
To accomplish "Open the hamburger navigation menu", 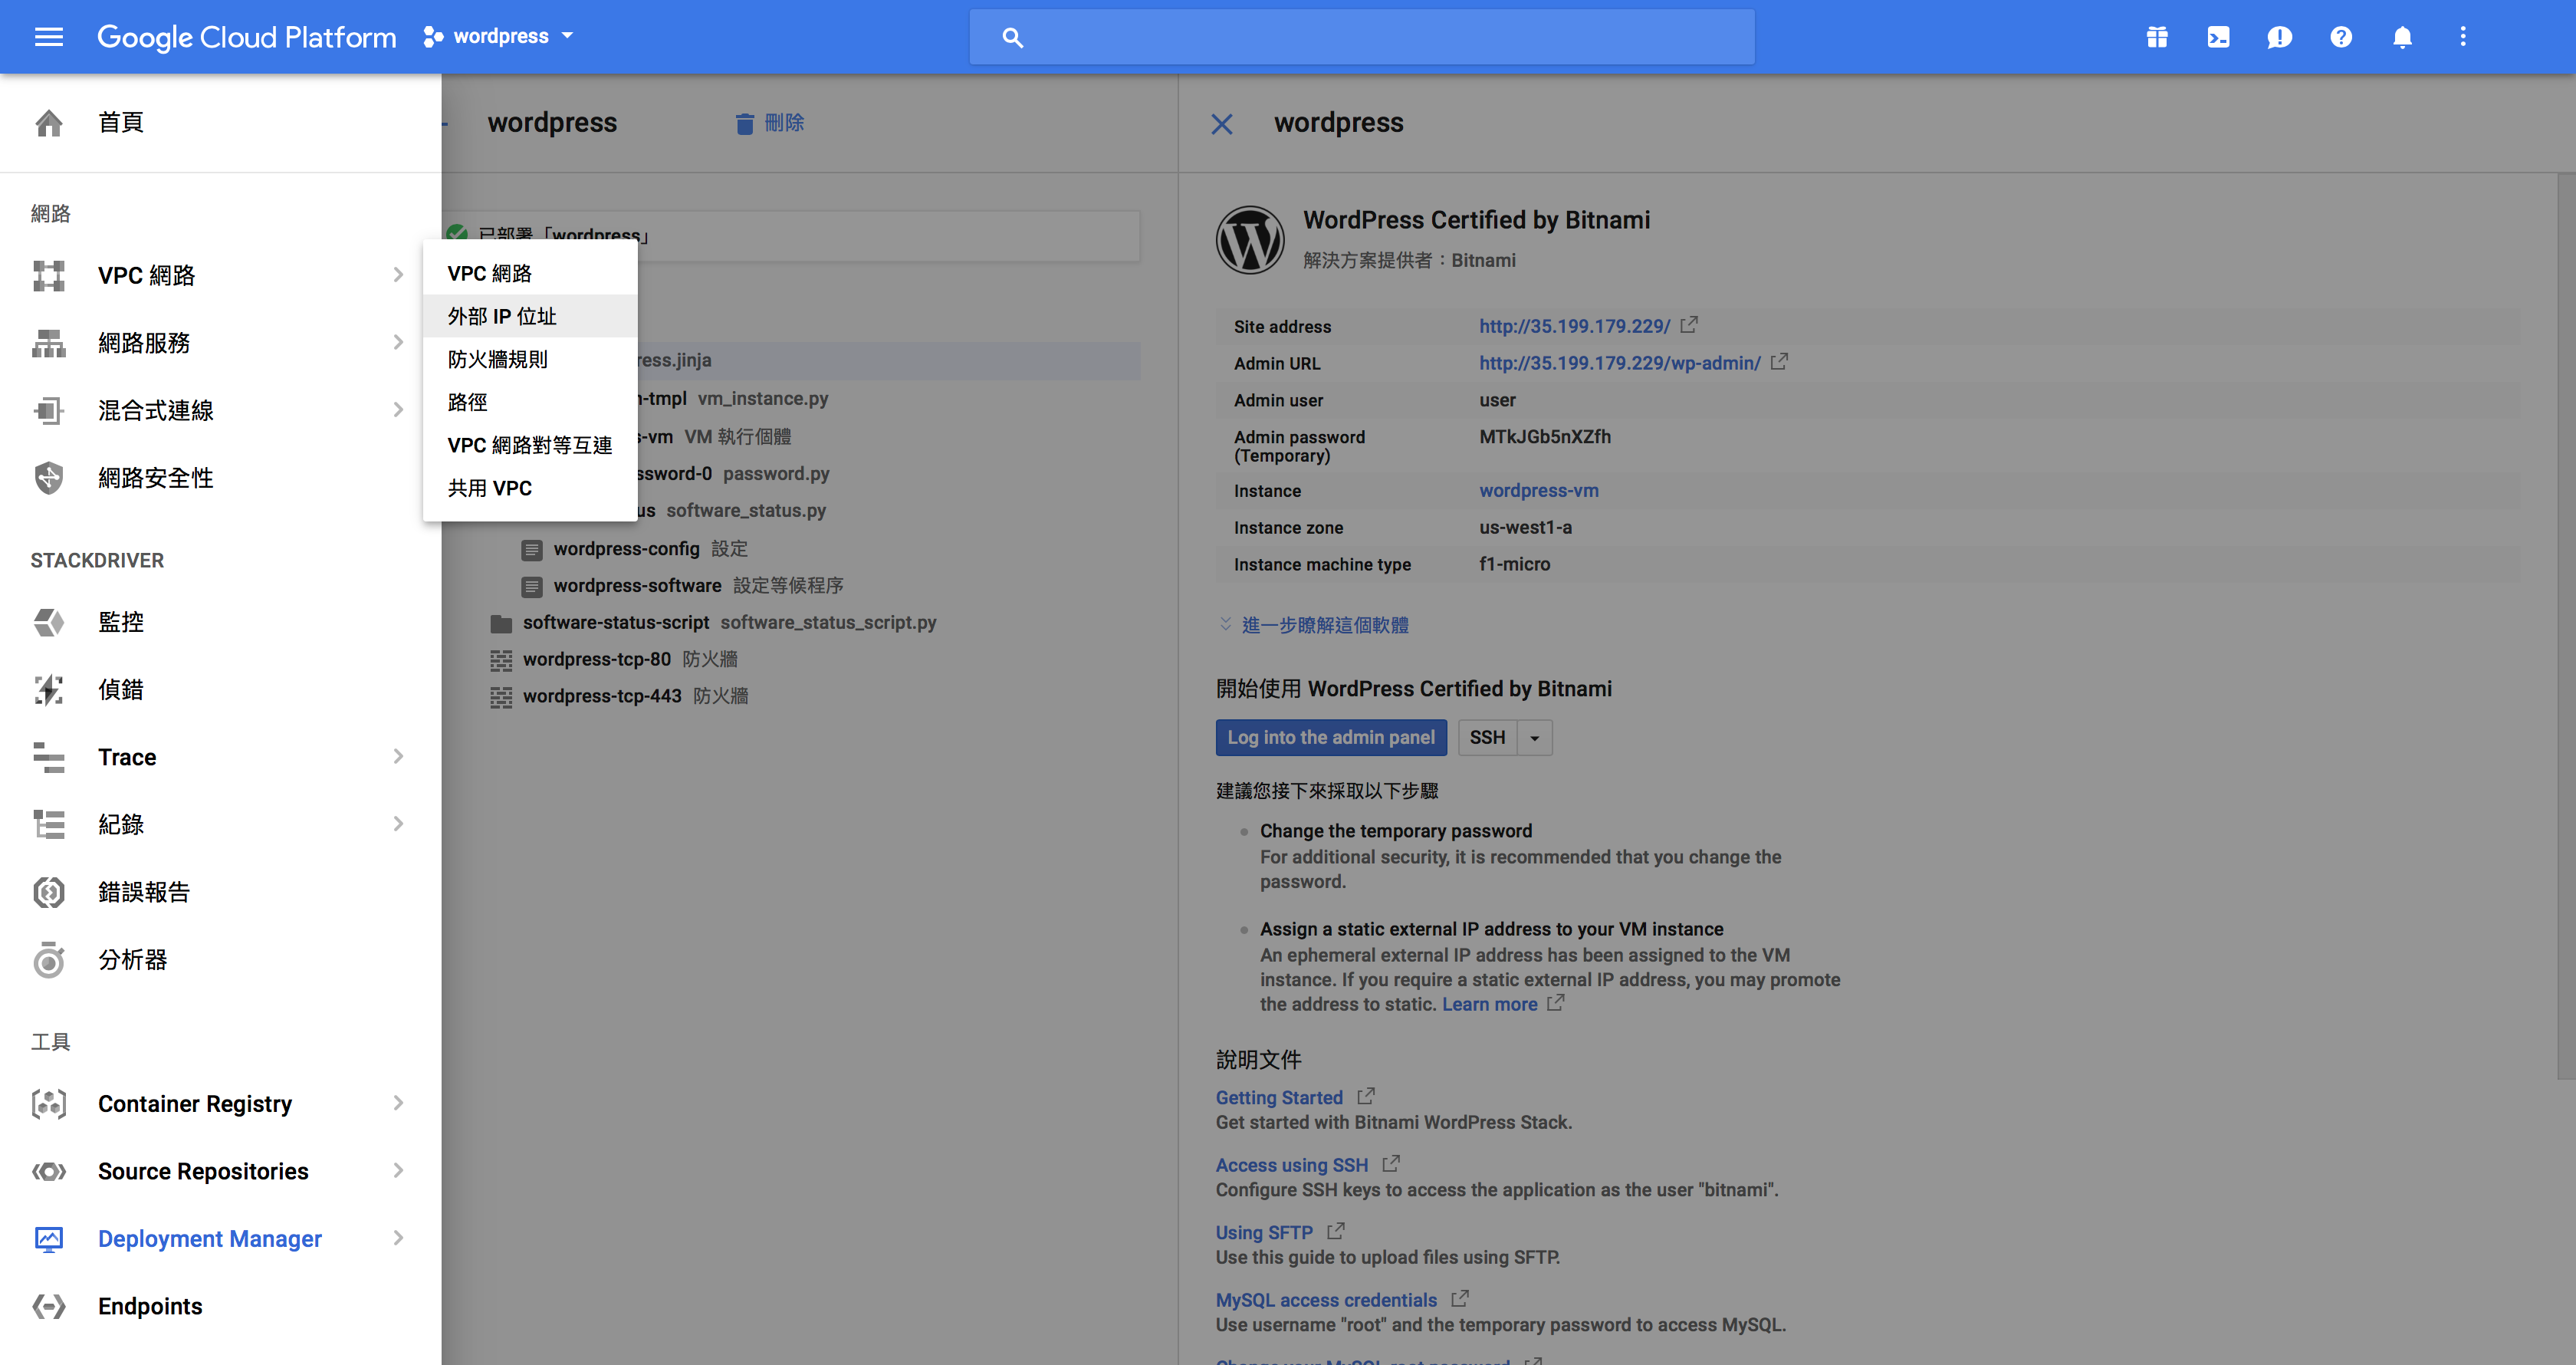I will point(48,37).
